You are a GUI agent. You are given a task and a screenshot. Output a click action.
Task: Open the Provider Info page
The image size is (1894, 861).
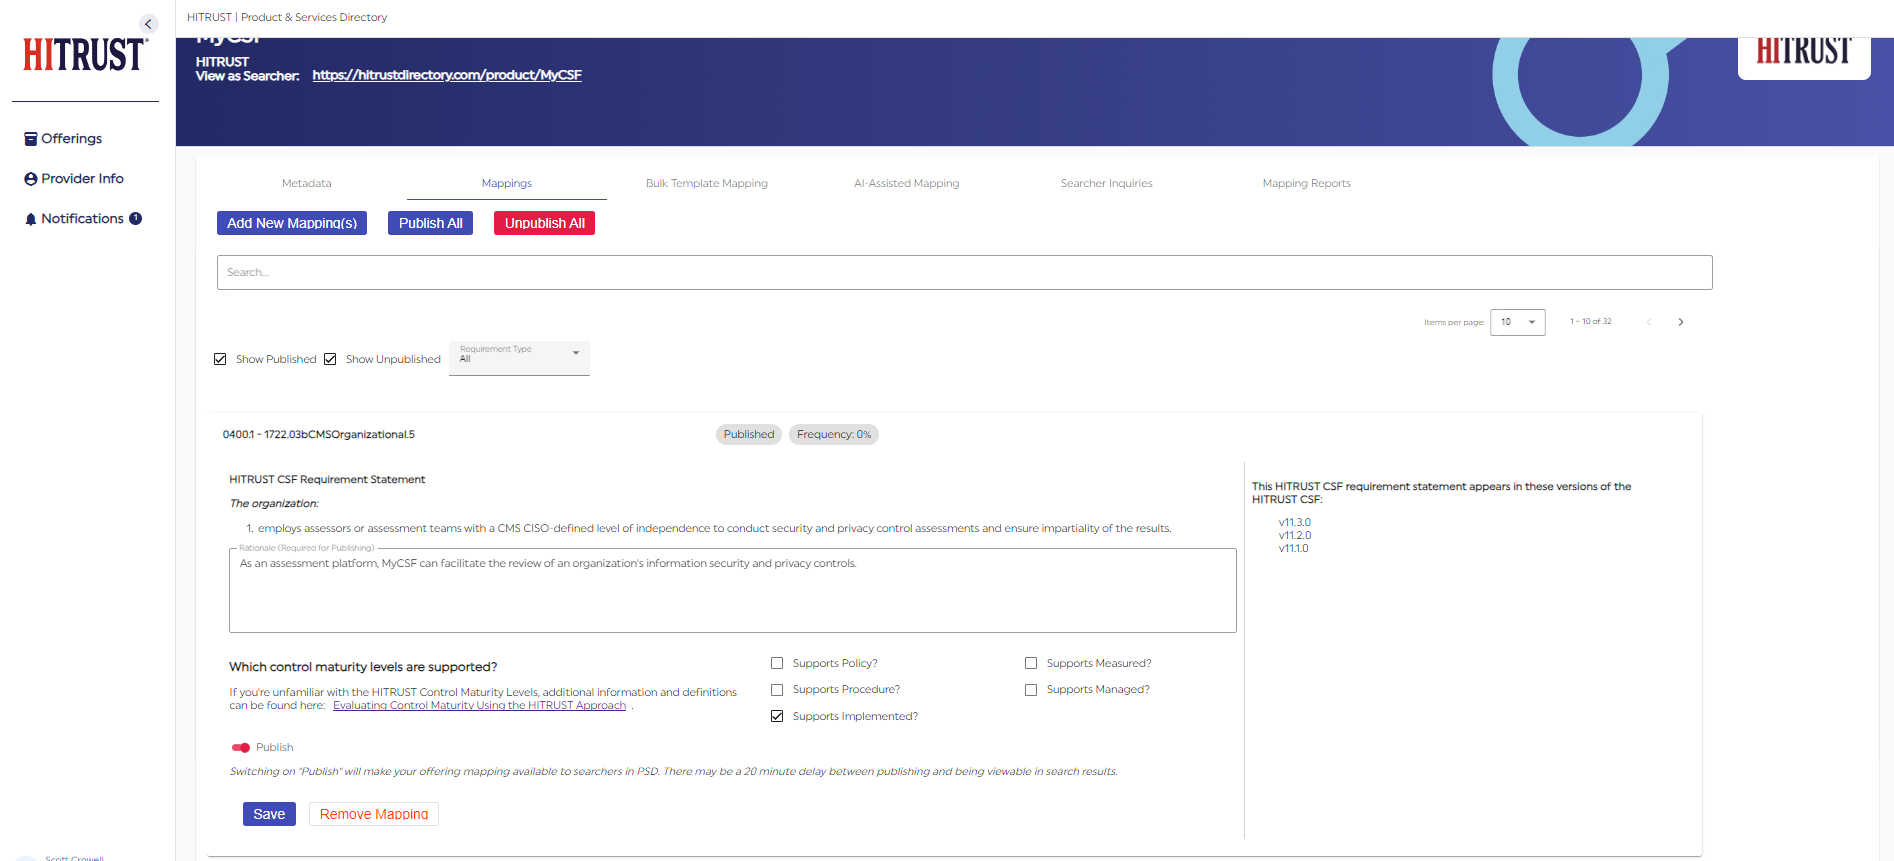coord(74,178)
